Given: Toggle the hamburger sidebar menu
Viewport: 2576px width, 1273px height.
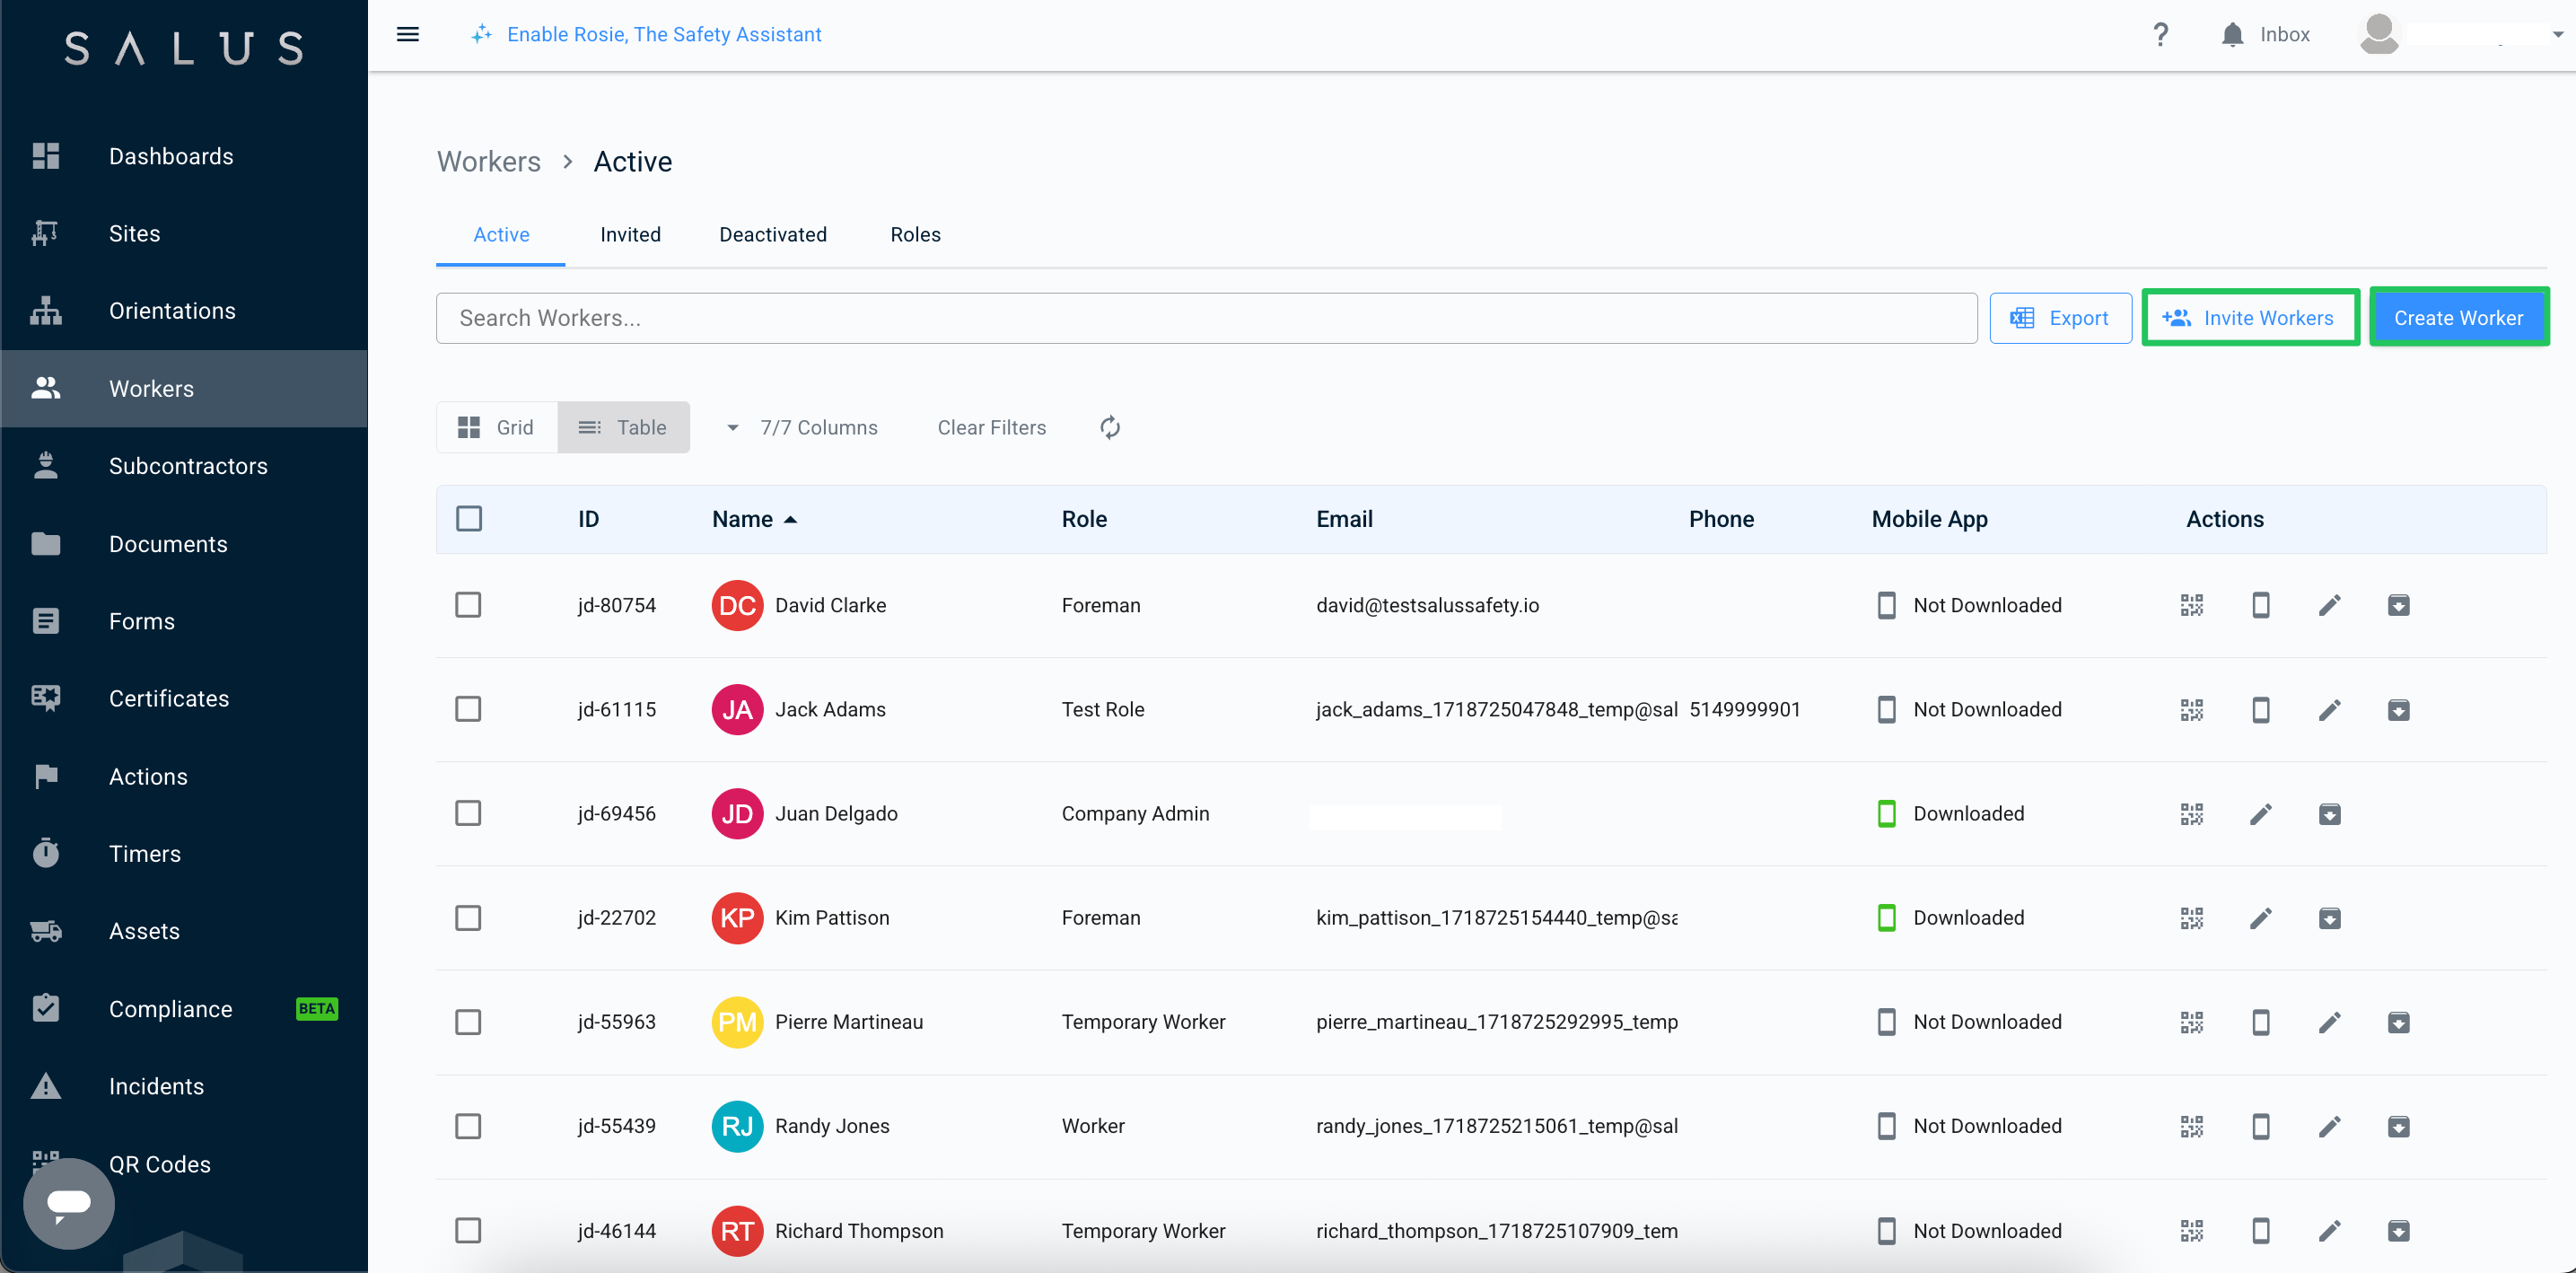Looking at the screenshot, I should coord(408,35).
